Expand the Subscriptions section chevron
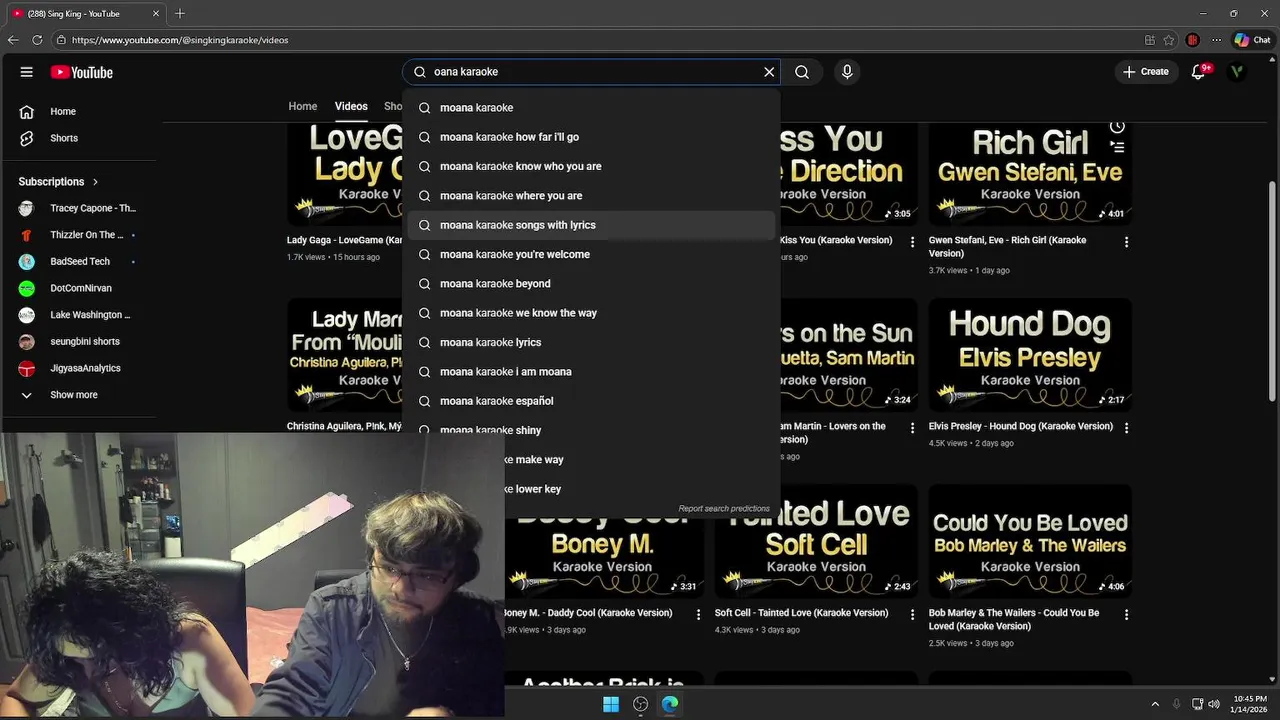This screenshot has width=1280, height=720. 96,182
